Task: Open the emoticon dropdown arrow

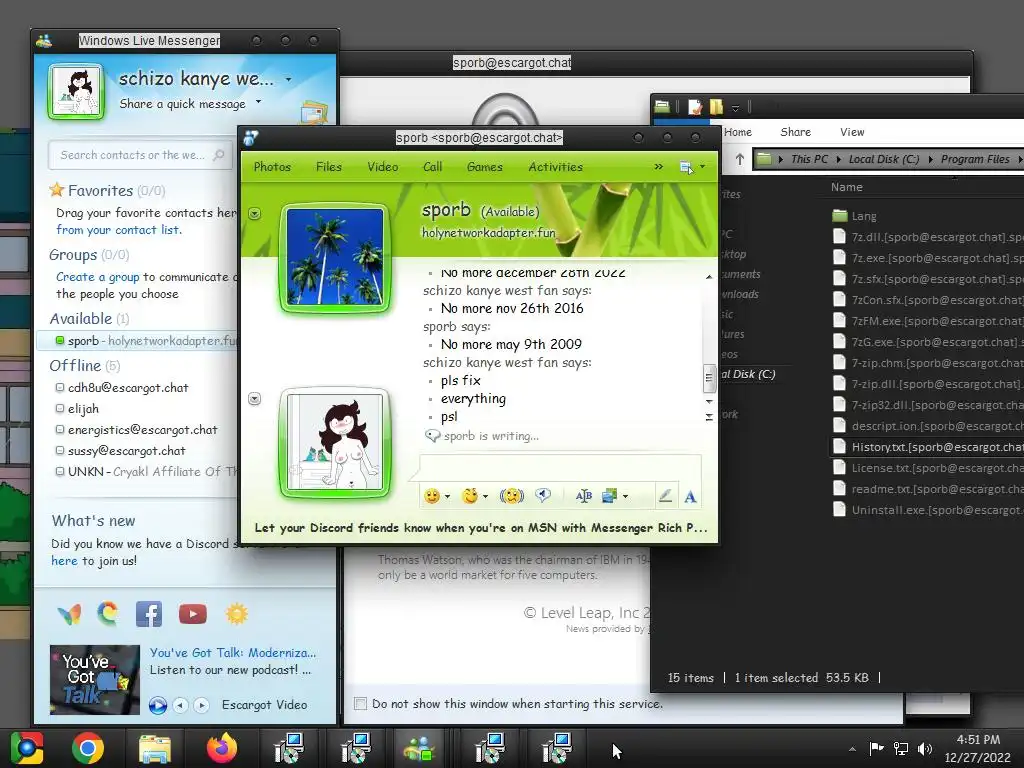Action: [447, 497]
